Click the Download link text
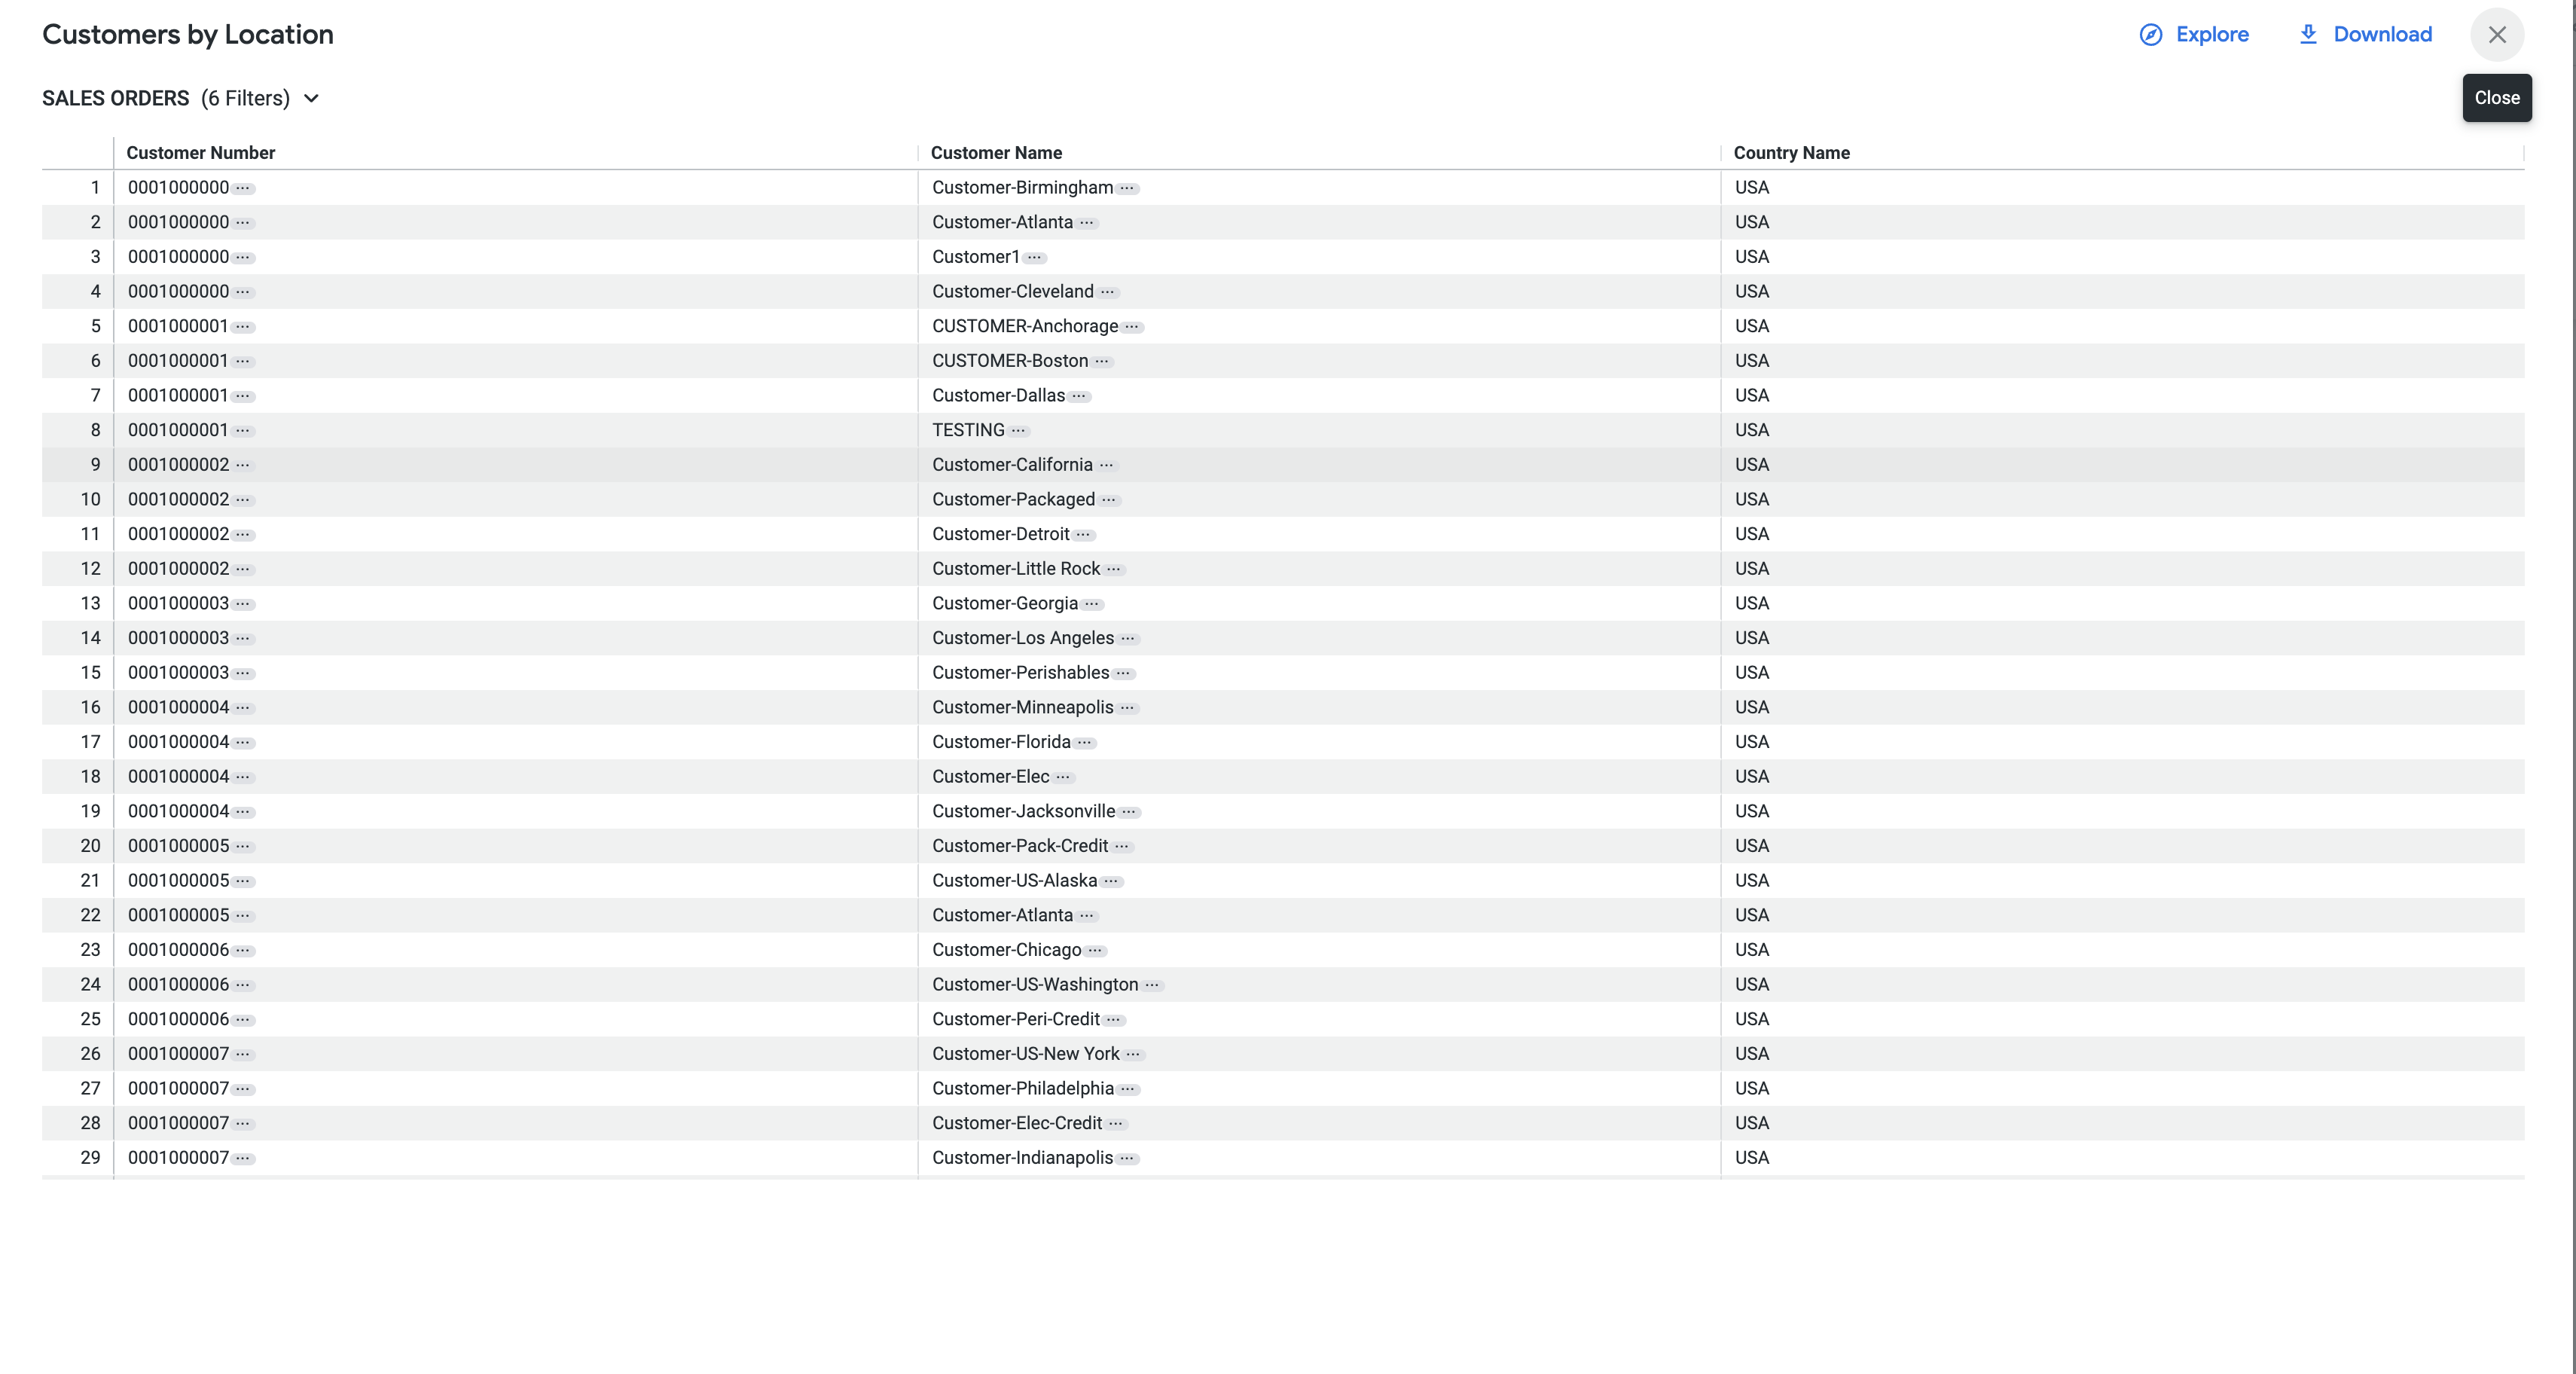The image size is (2576, 1374). pyautogui.click(x=2382, y=35)
